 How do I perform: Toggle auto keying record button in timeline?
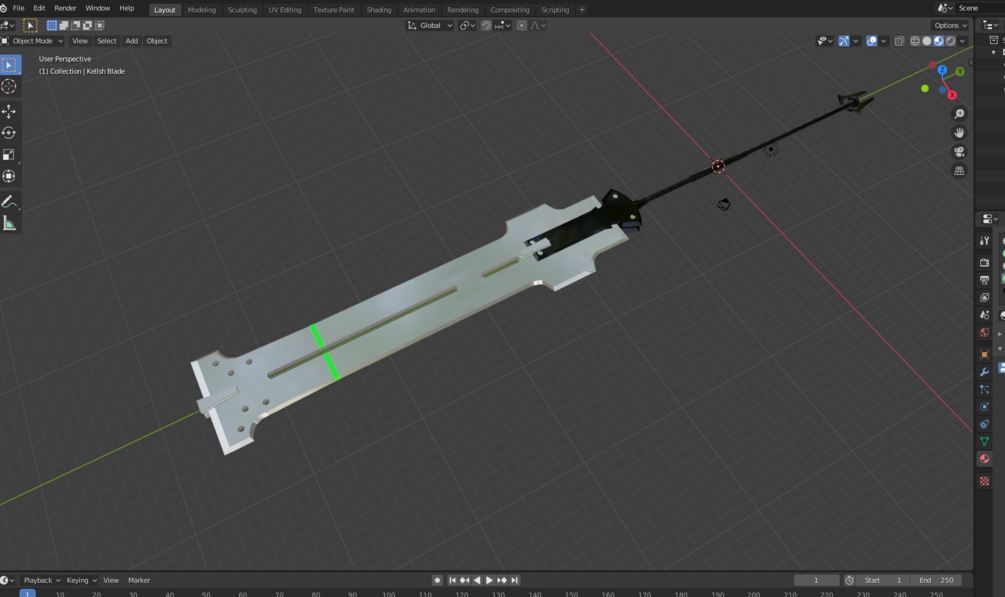tap(437, 580)
